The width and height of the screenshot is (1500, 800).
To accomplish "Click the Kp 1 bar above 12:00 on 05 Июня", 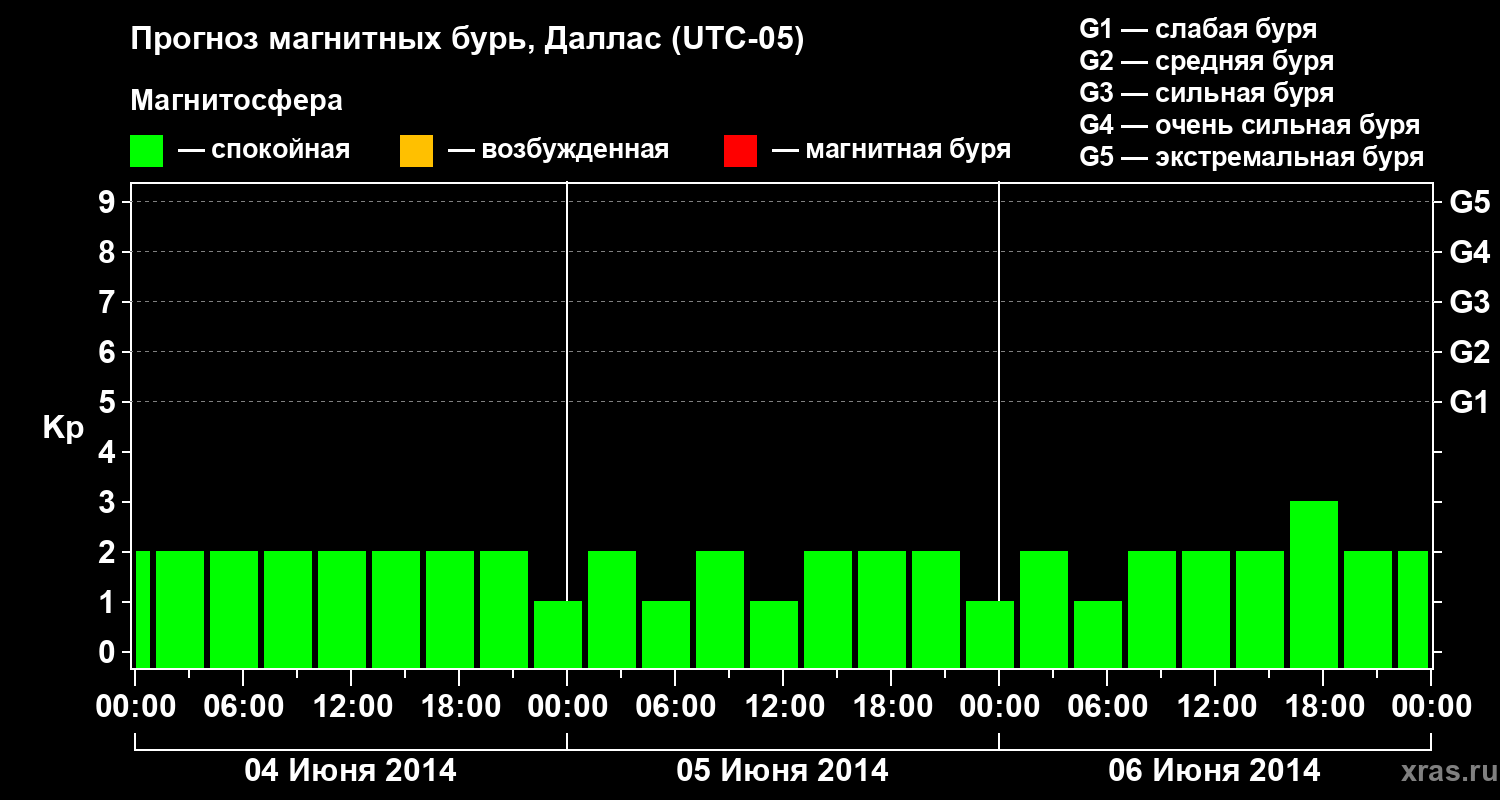I will click(x=774, y=634).
